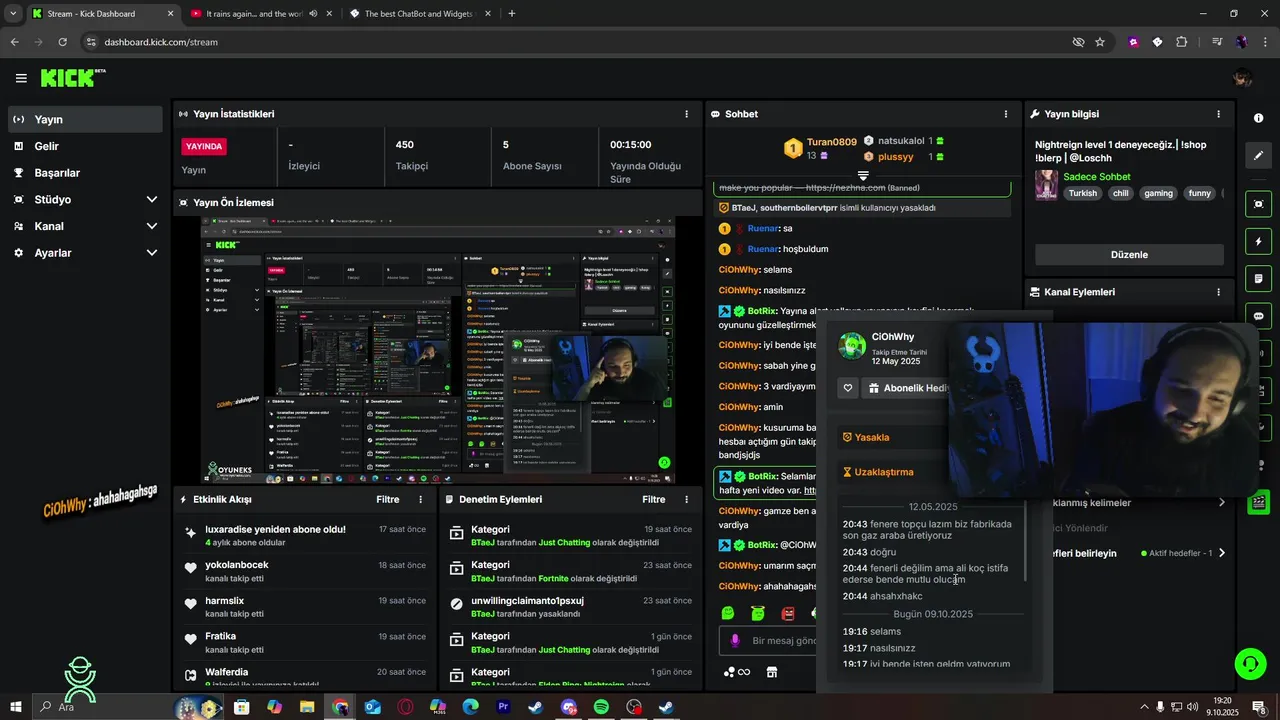
Task: Open Etkinlik Akışı three-dot options
Action: click(420, 499)
